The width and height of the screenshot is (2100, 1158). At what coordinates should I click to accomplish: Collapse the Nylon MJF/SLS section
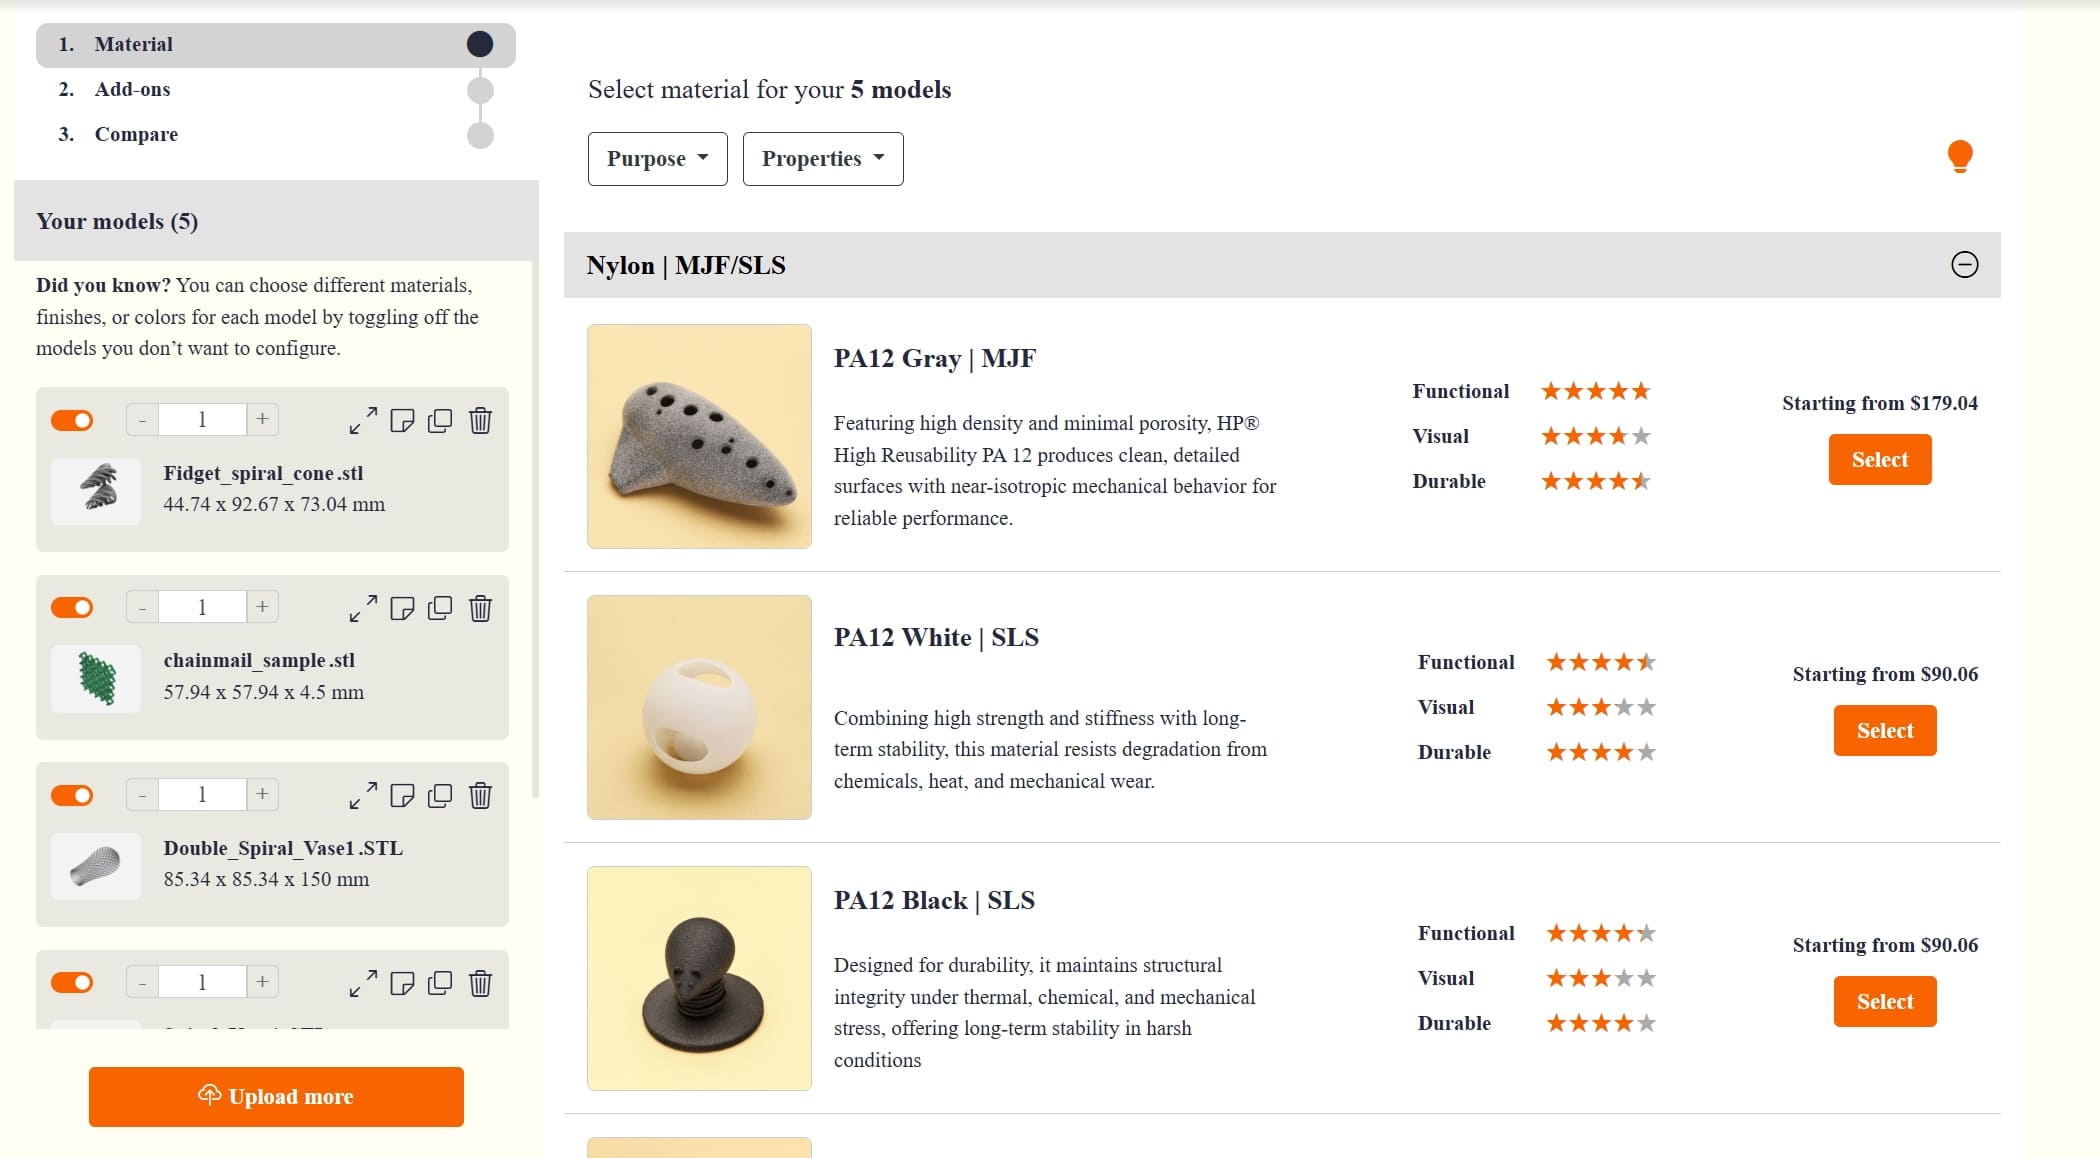tap(1964, 265)
